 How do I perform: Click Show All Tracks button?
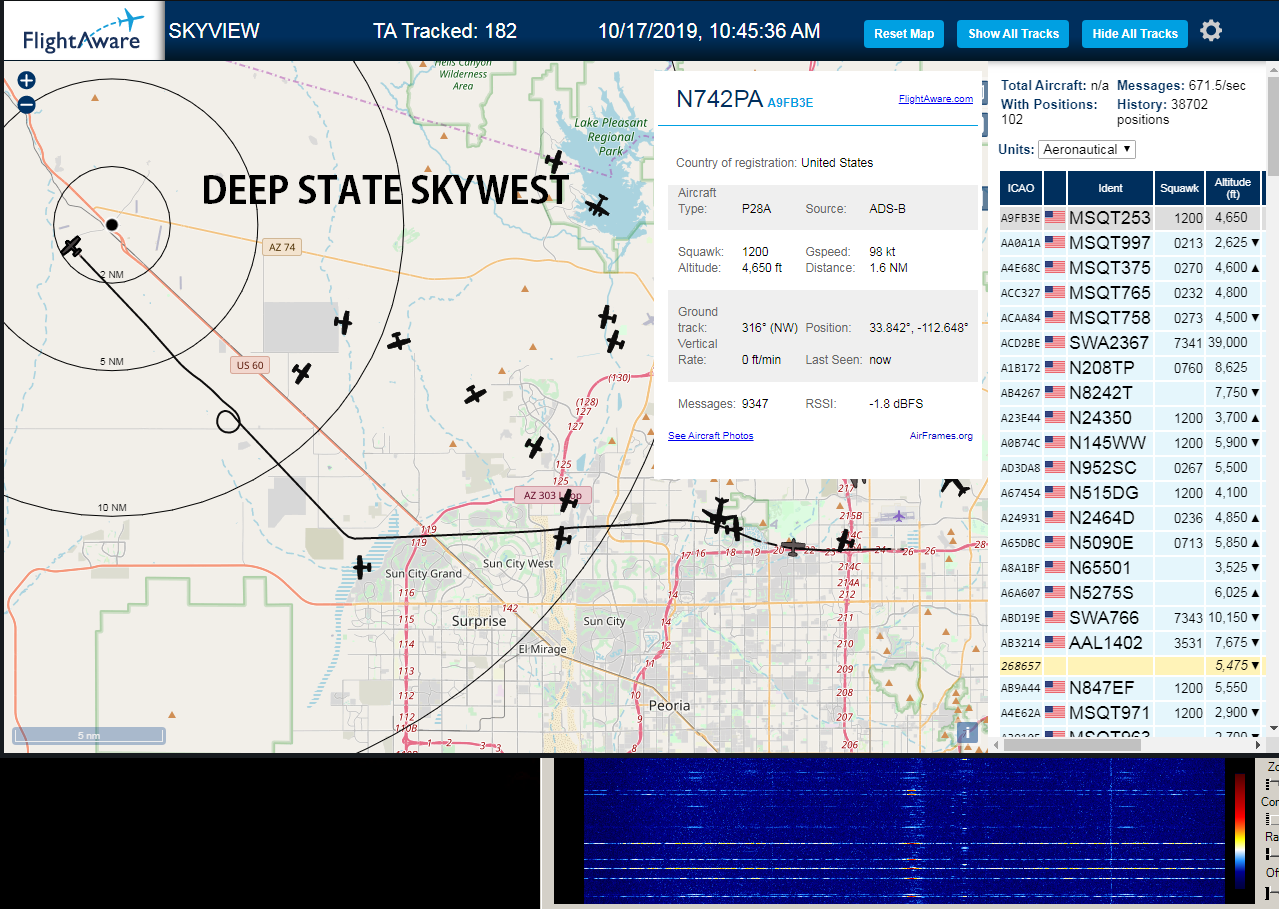(x=1013, y=34)
